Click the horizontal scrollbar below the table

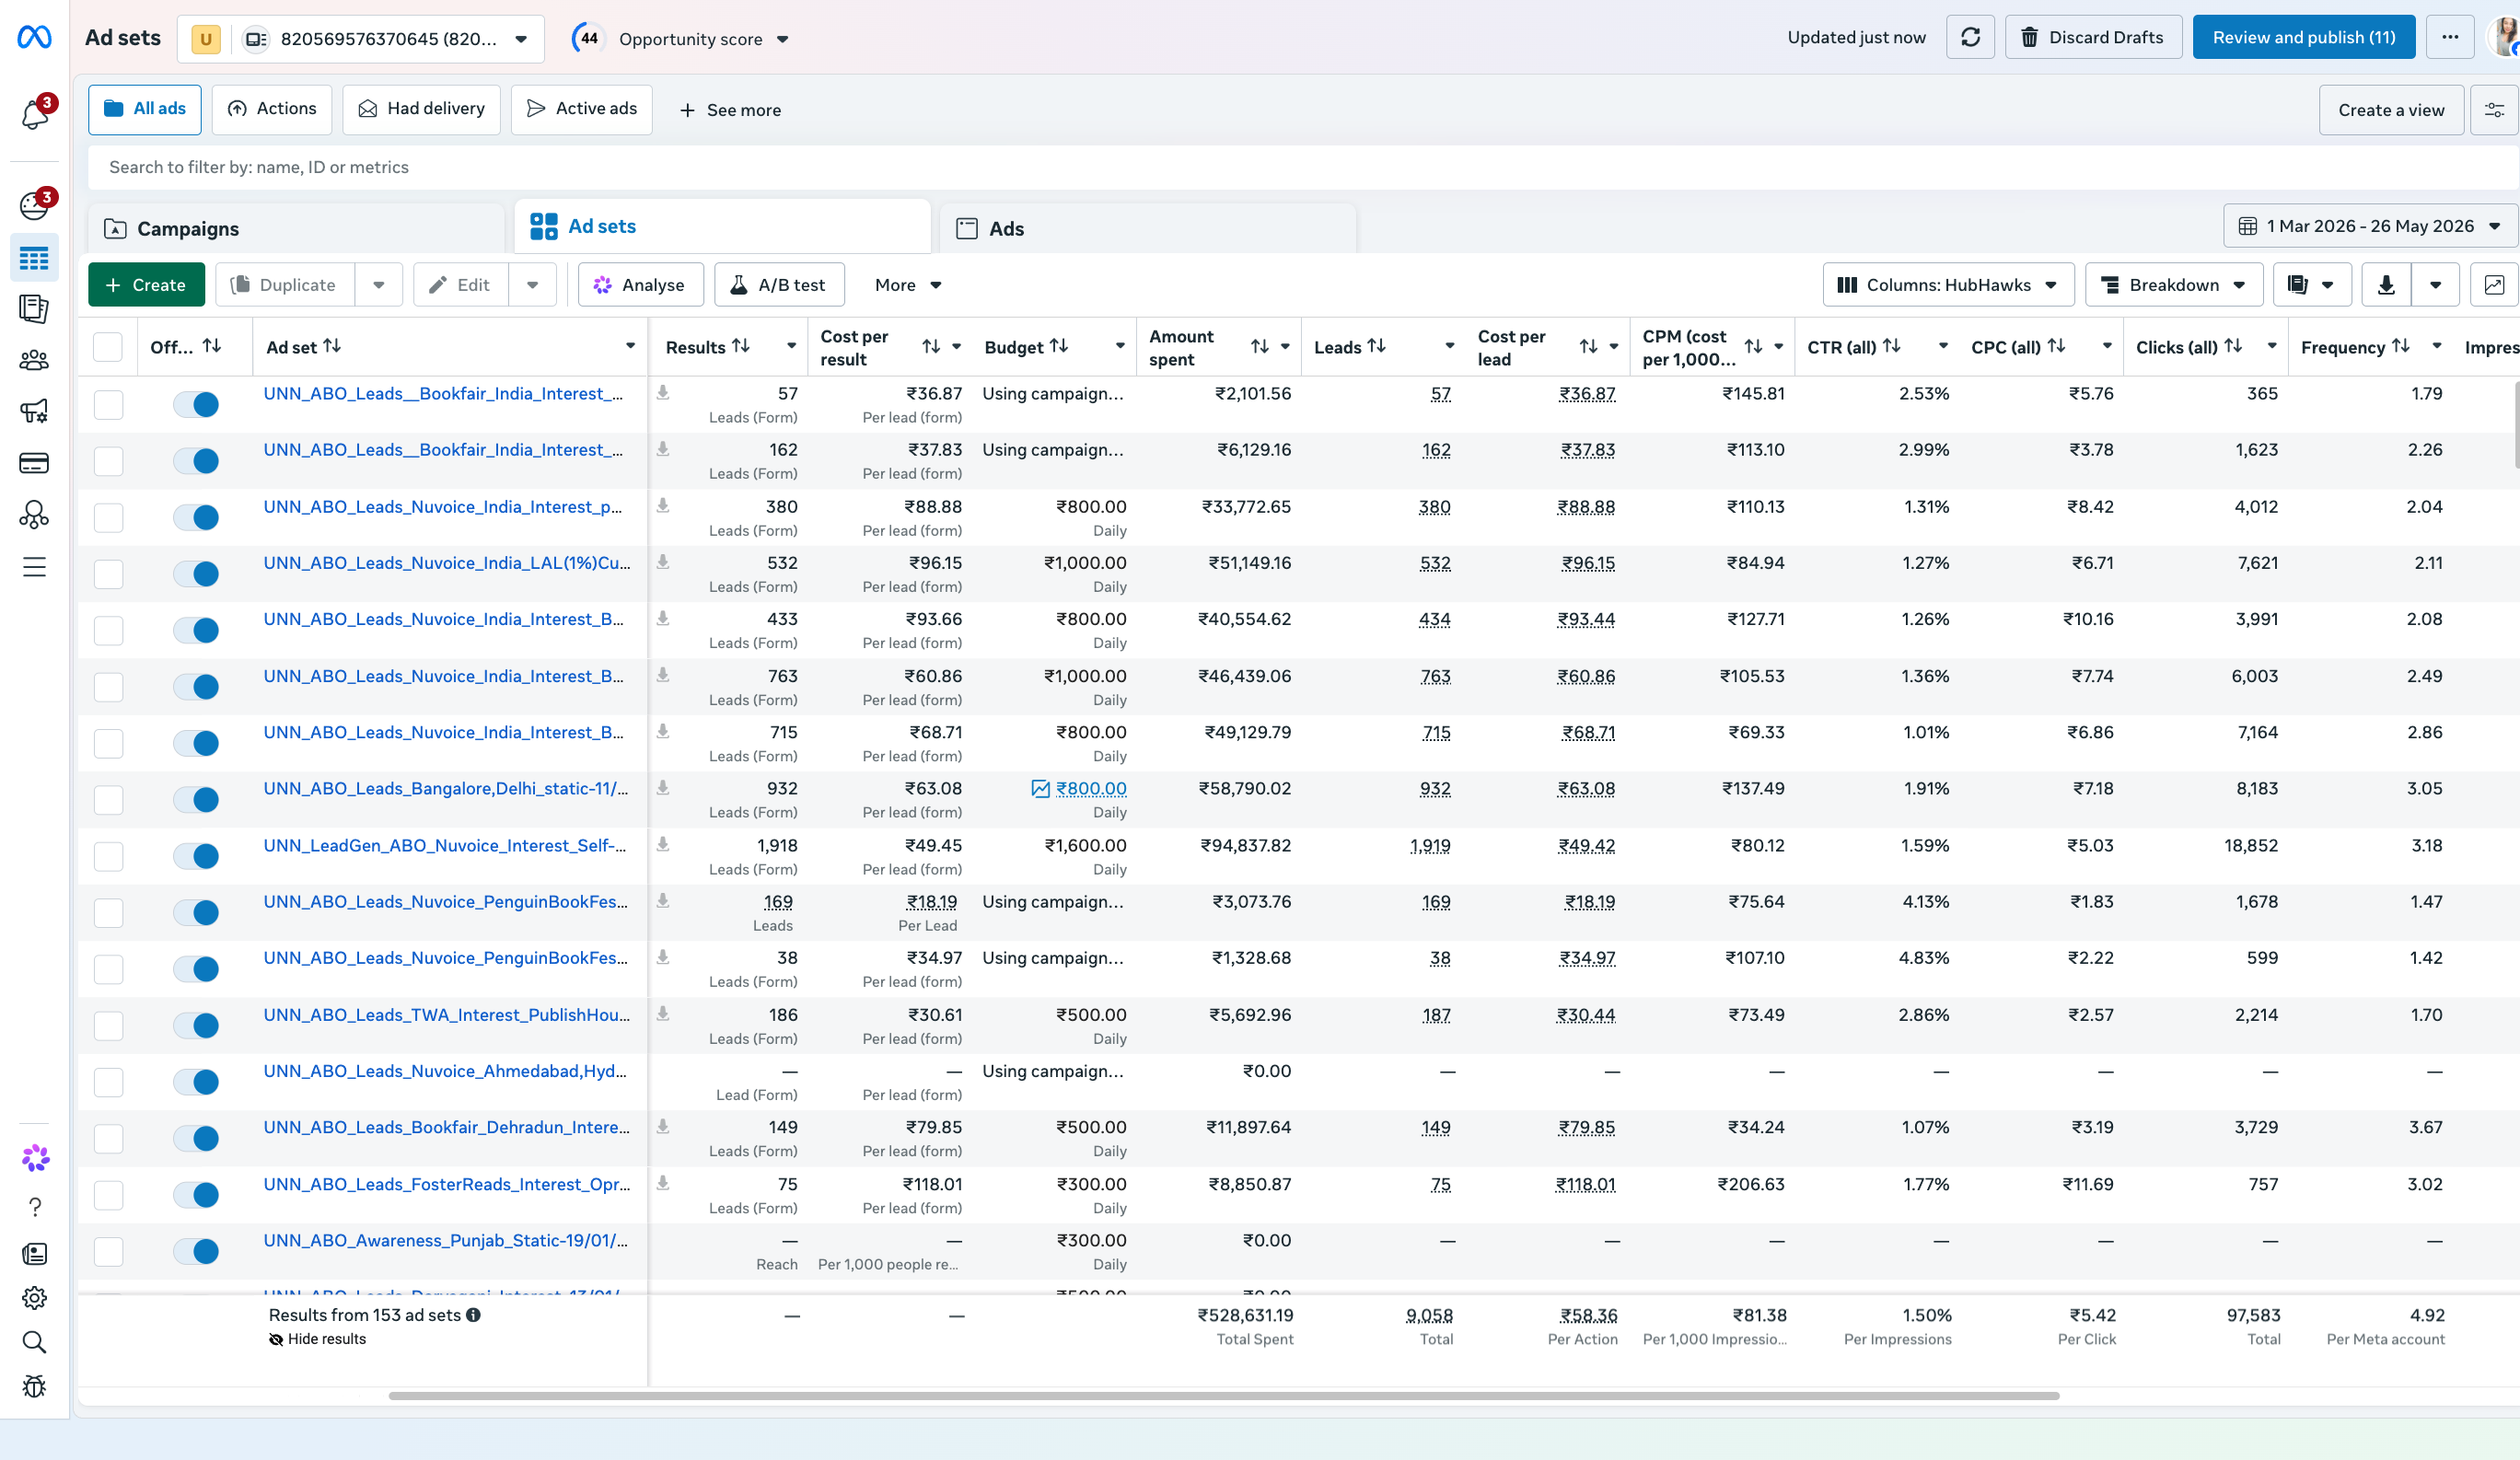click(1223, 1395)
